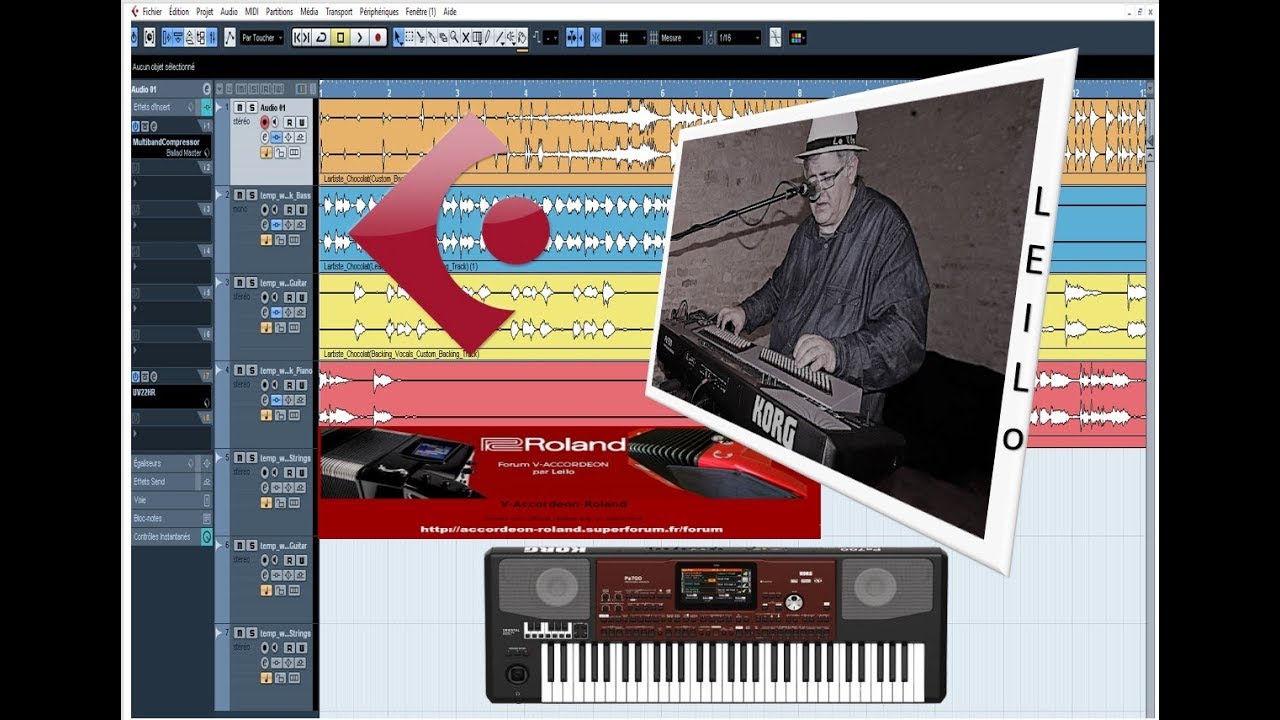This screenshot has width=1280, height=720.
Task: Open the Aide menu
Action: [450, 12]
